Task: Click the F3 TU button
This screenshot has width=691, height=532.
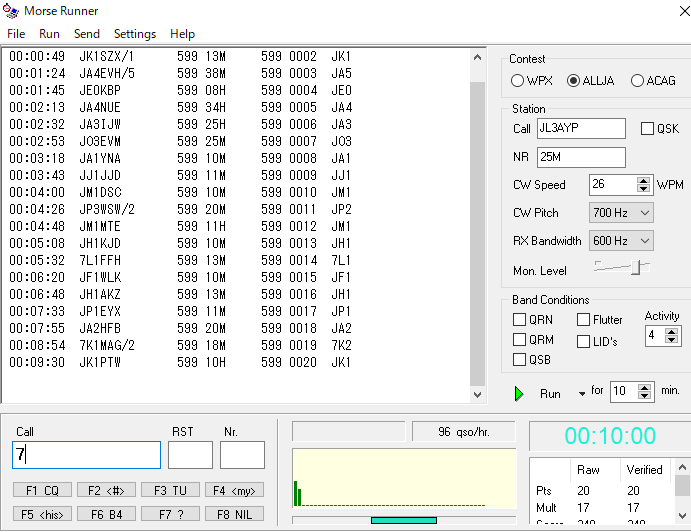Action: coord(170,490)
